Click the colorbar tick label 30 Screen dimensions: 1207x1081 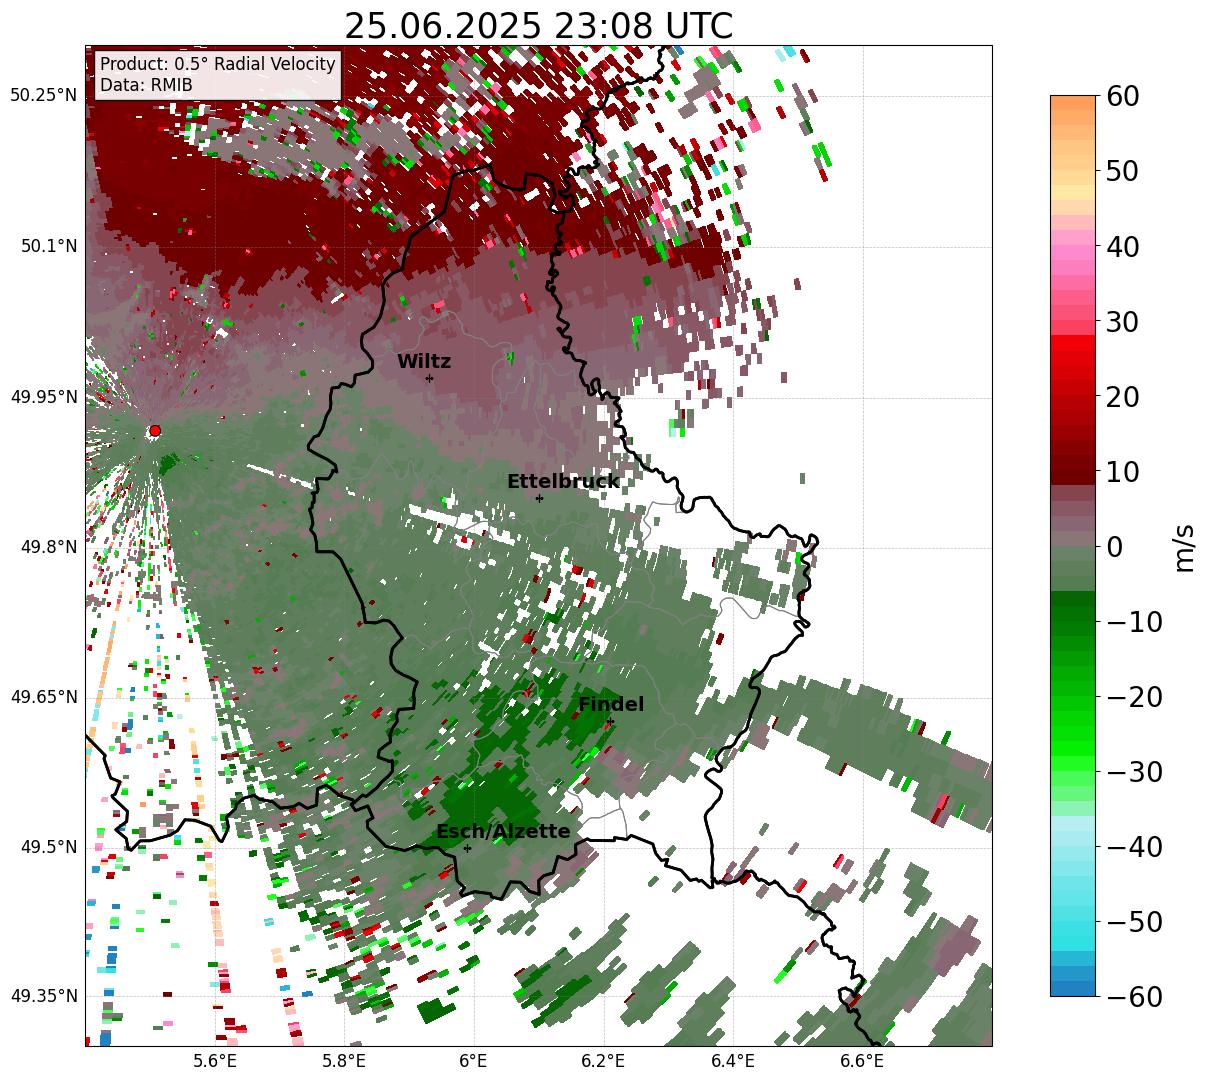[x=1123, y=322]
